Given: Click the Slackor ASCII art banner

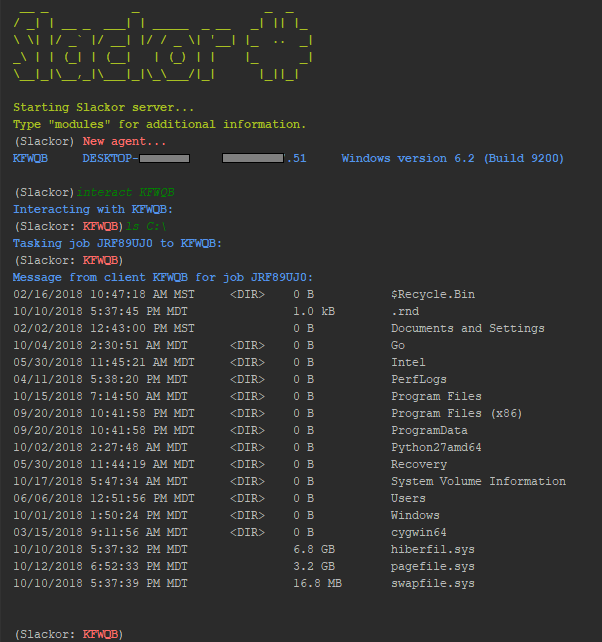Looking at the screenshot, I should [x=163, y=44].
